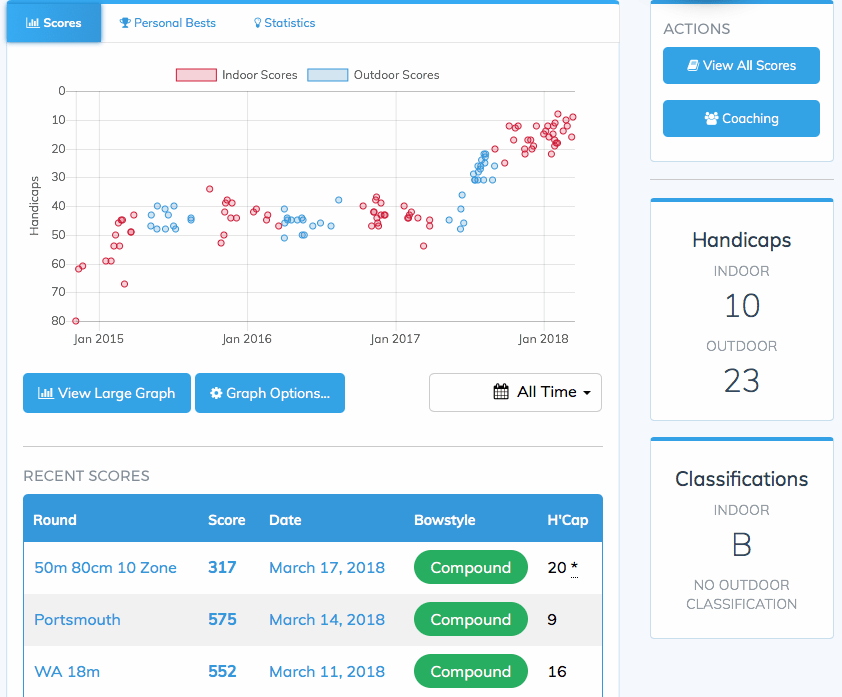Click the lightbulb icon next to Statistics
The width and height of the screenshot is (842, 697).
coord(256,22)
